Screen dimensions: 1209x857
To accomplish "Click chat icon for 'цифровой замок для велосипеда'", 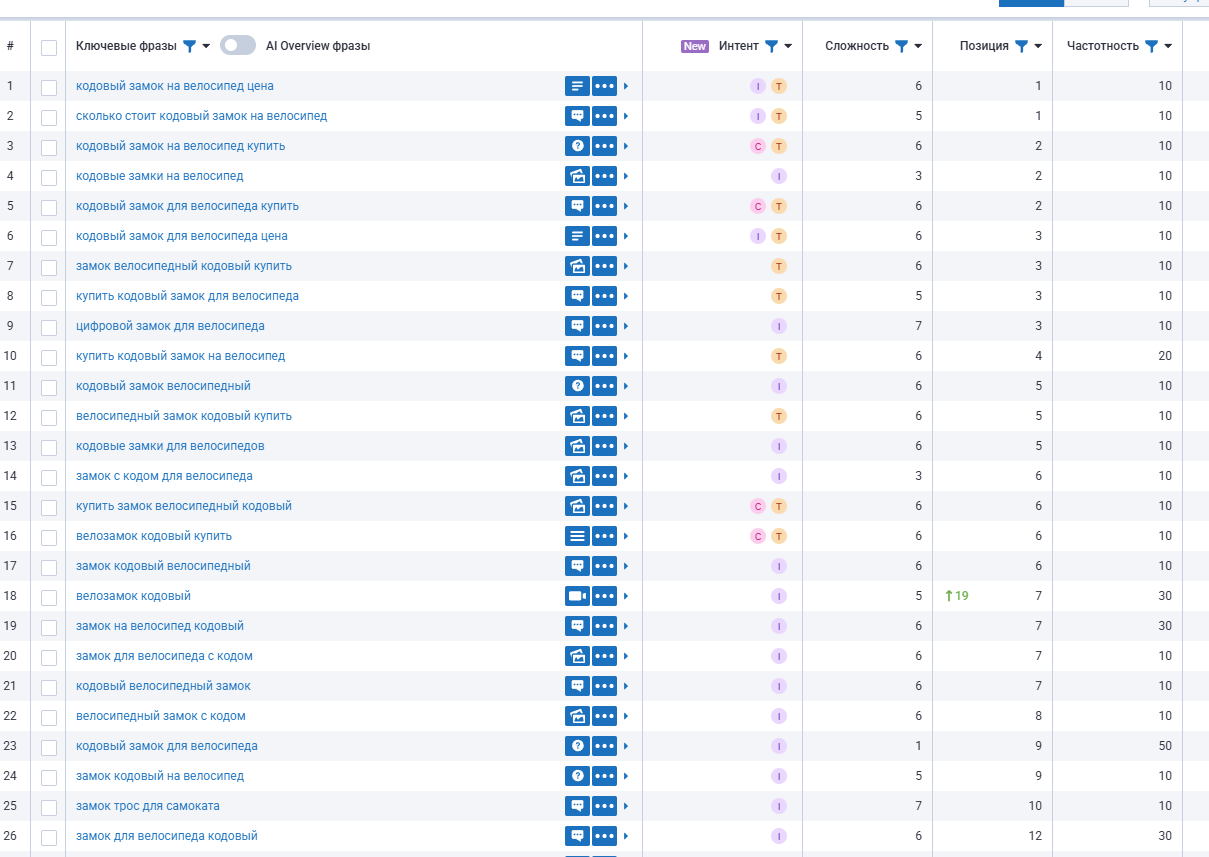I will (577, 326).
